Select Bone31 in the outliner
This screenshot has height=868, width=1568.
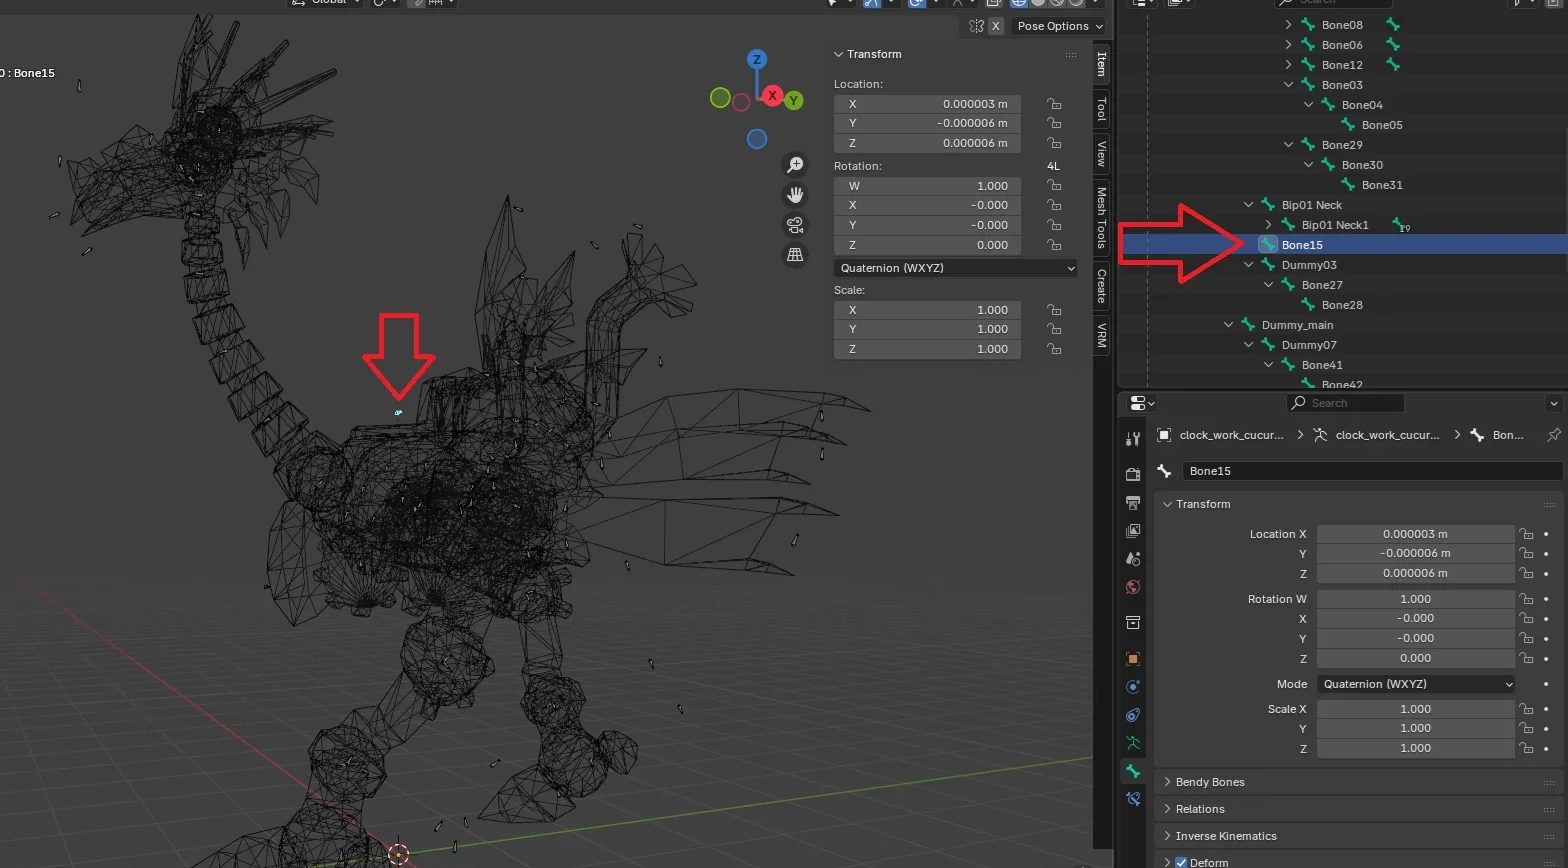[x=1382, y=185]
